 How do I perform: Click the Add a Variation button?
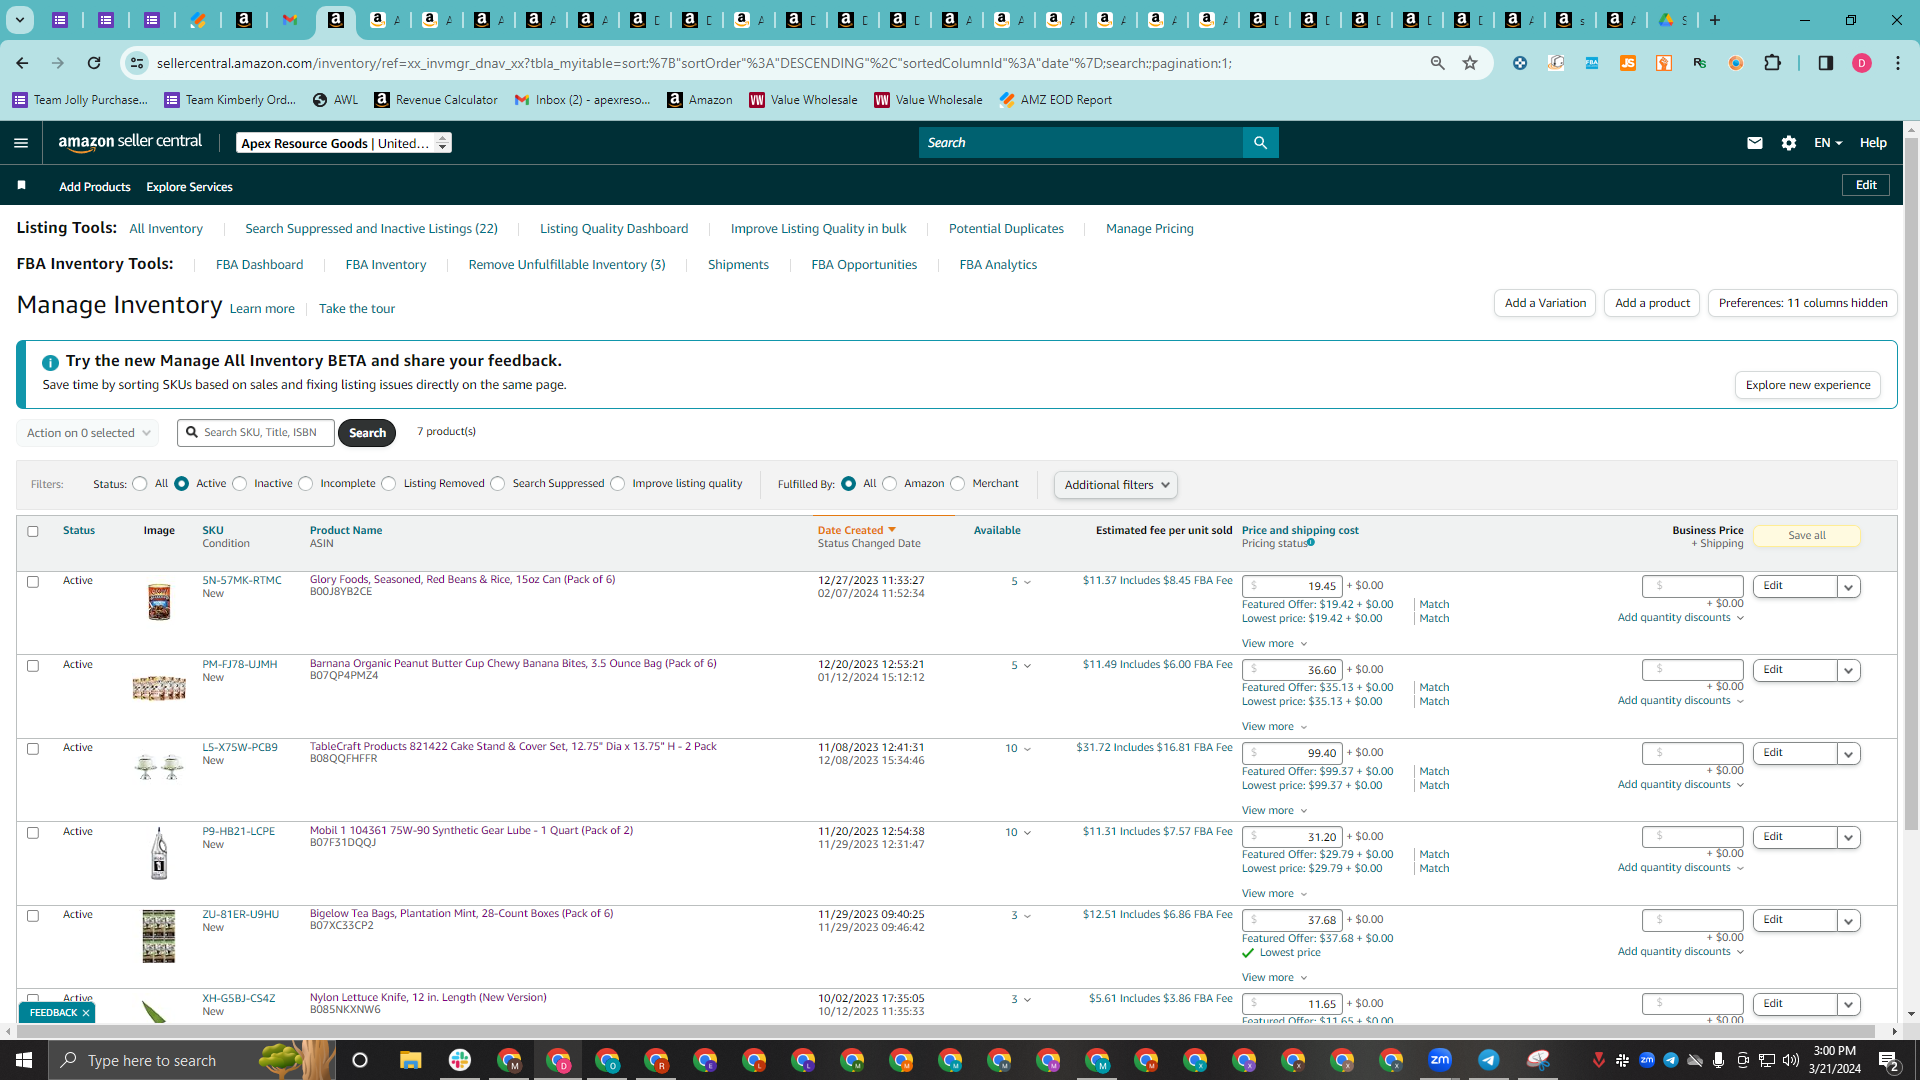[x=1545, y=303]
